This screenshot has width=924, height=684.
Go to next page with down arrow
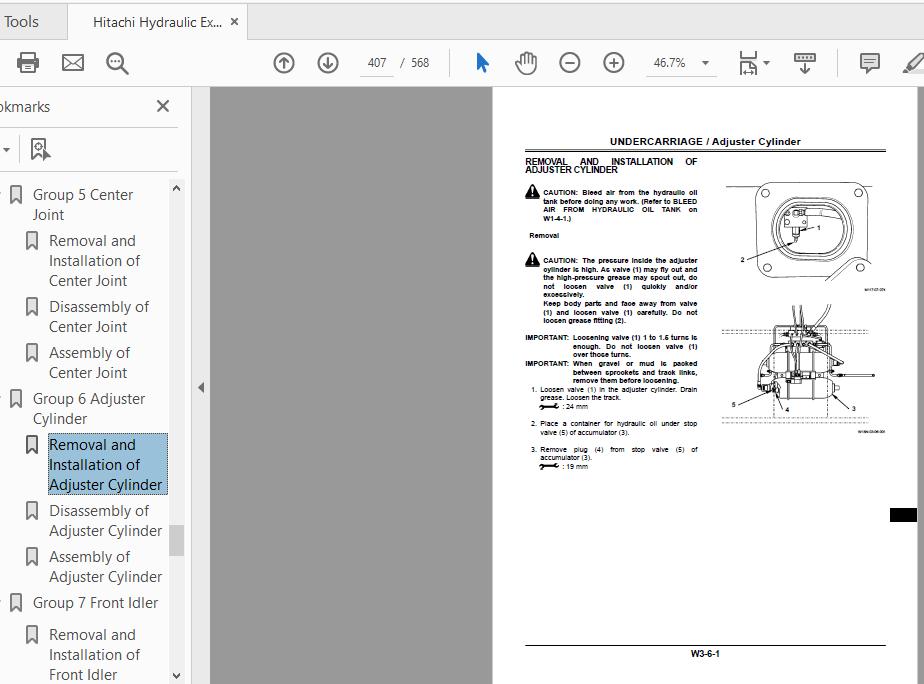point(327,62)
